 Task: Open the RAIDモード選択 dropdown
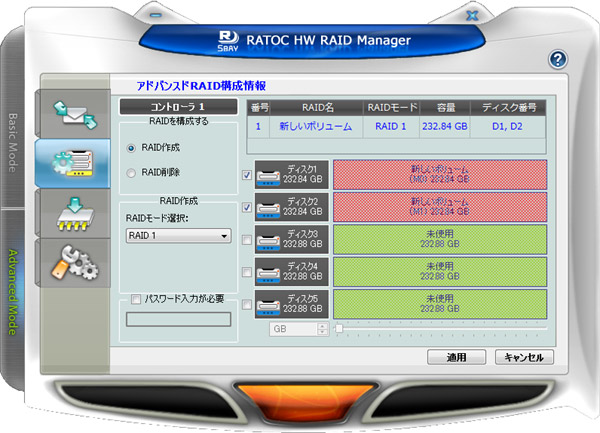(x=178, y=236)
